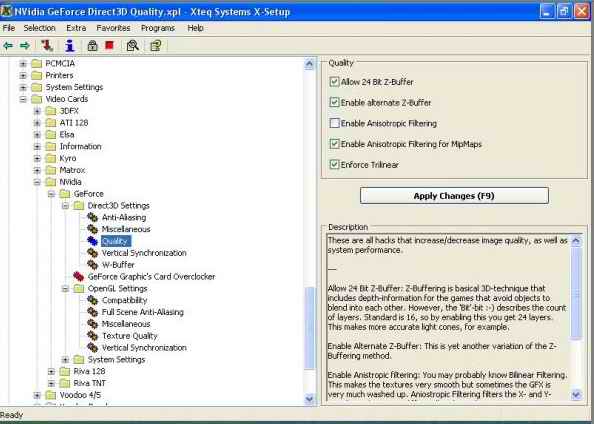The width and height of the screenshot is (594, 424).
Task: Click the clipboard options toolbar icon
Action: click(156, 45)
